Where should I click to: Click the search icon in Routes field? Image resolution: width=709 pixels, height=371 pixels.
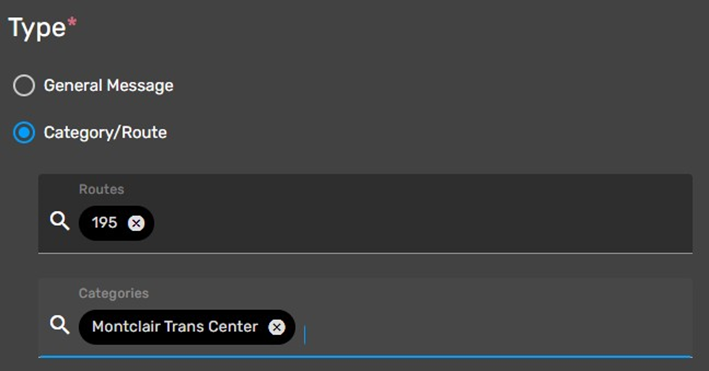[60, 221]
